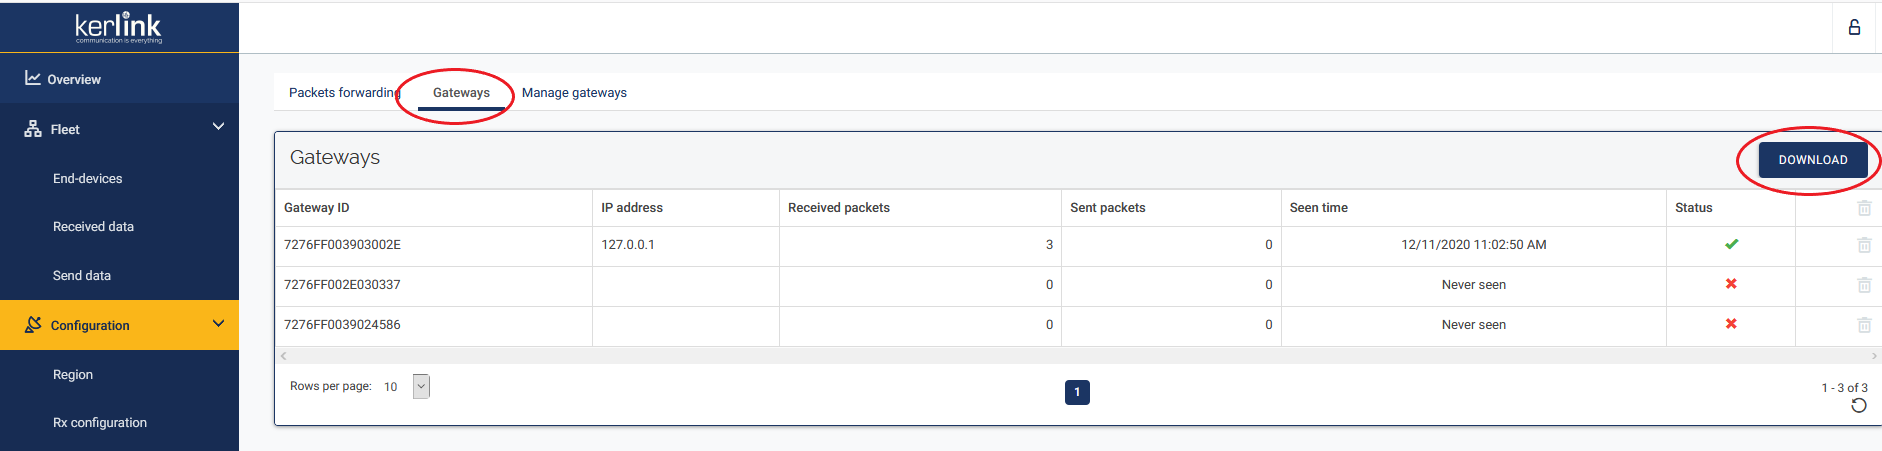Screen dimensions: 1882x451
Task: Select the Gateways tab
Action: click(461, 93)
